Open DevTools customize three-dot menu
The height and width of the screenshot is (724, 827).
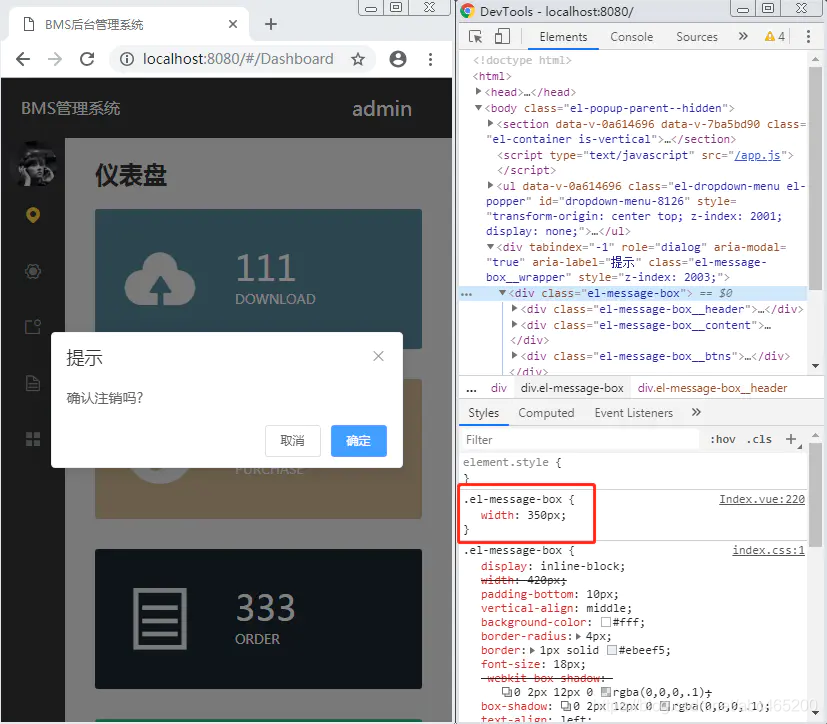(x=808, y=36)
